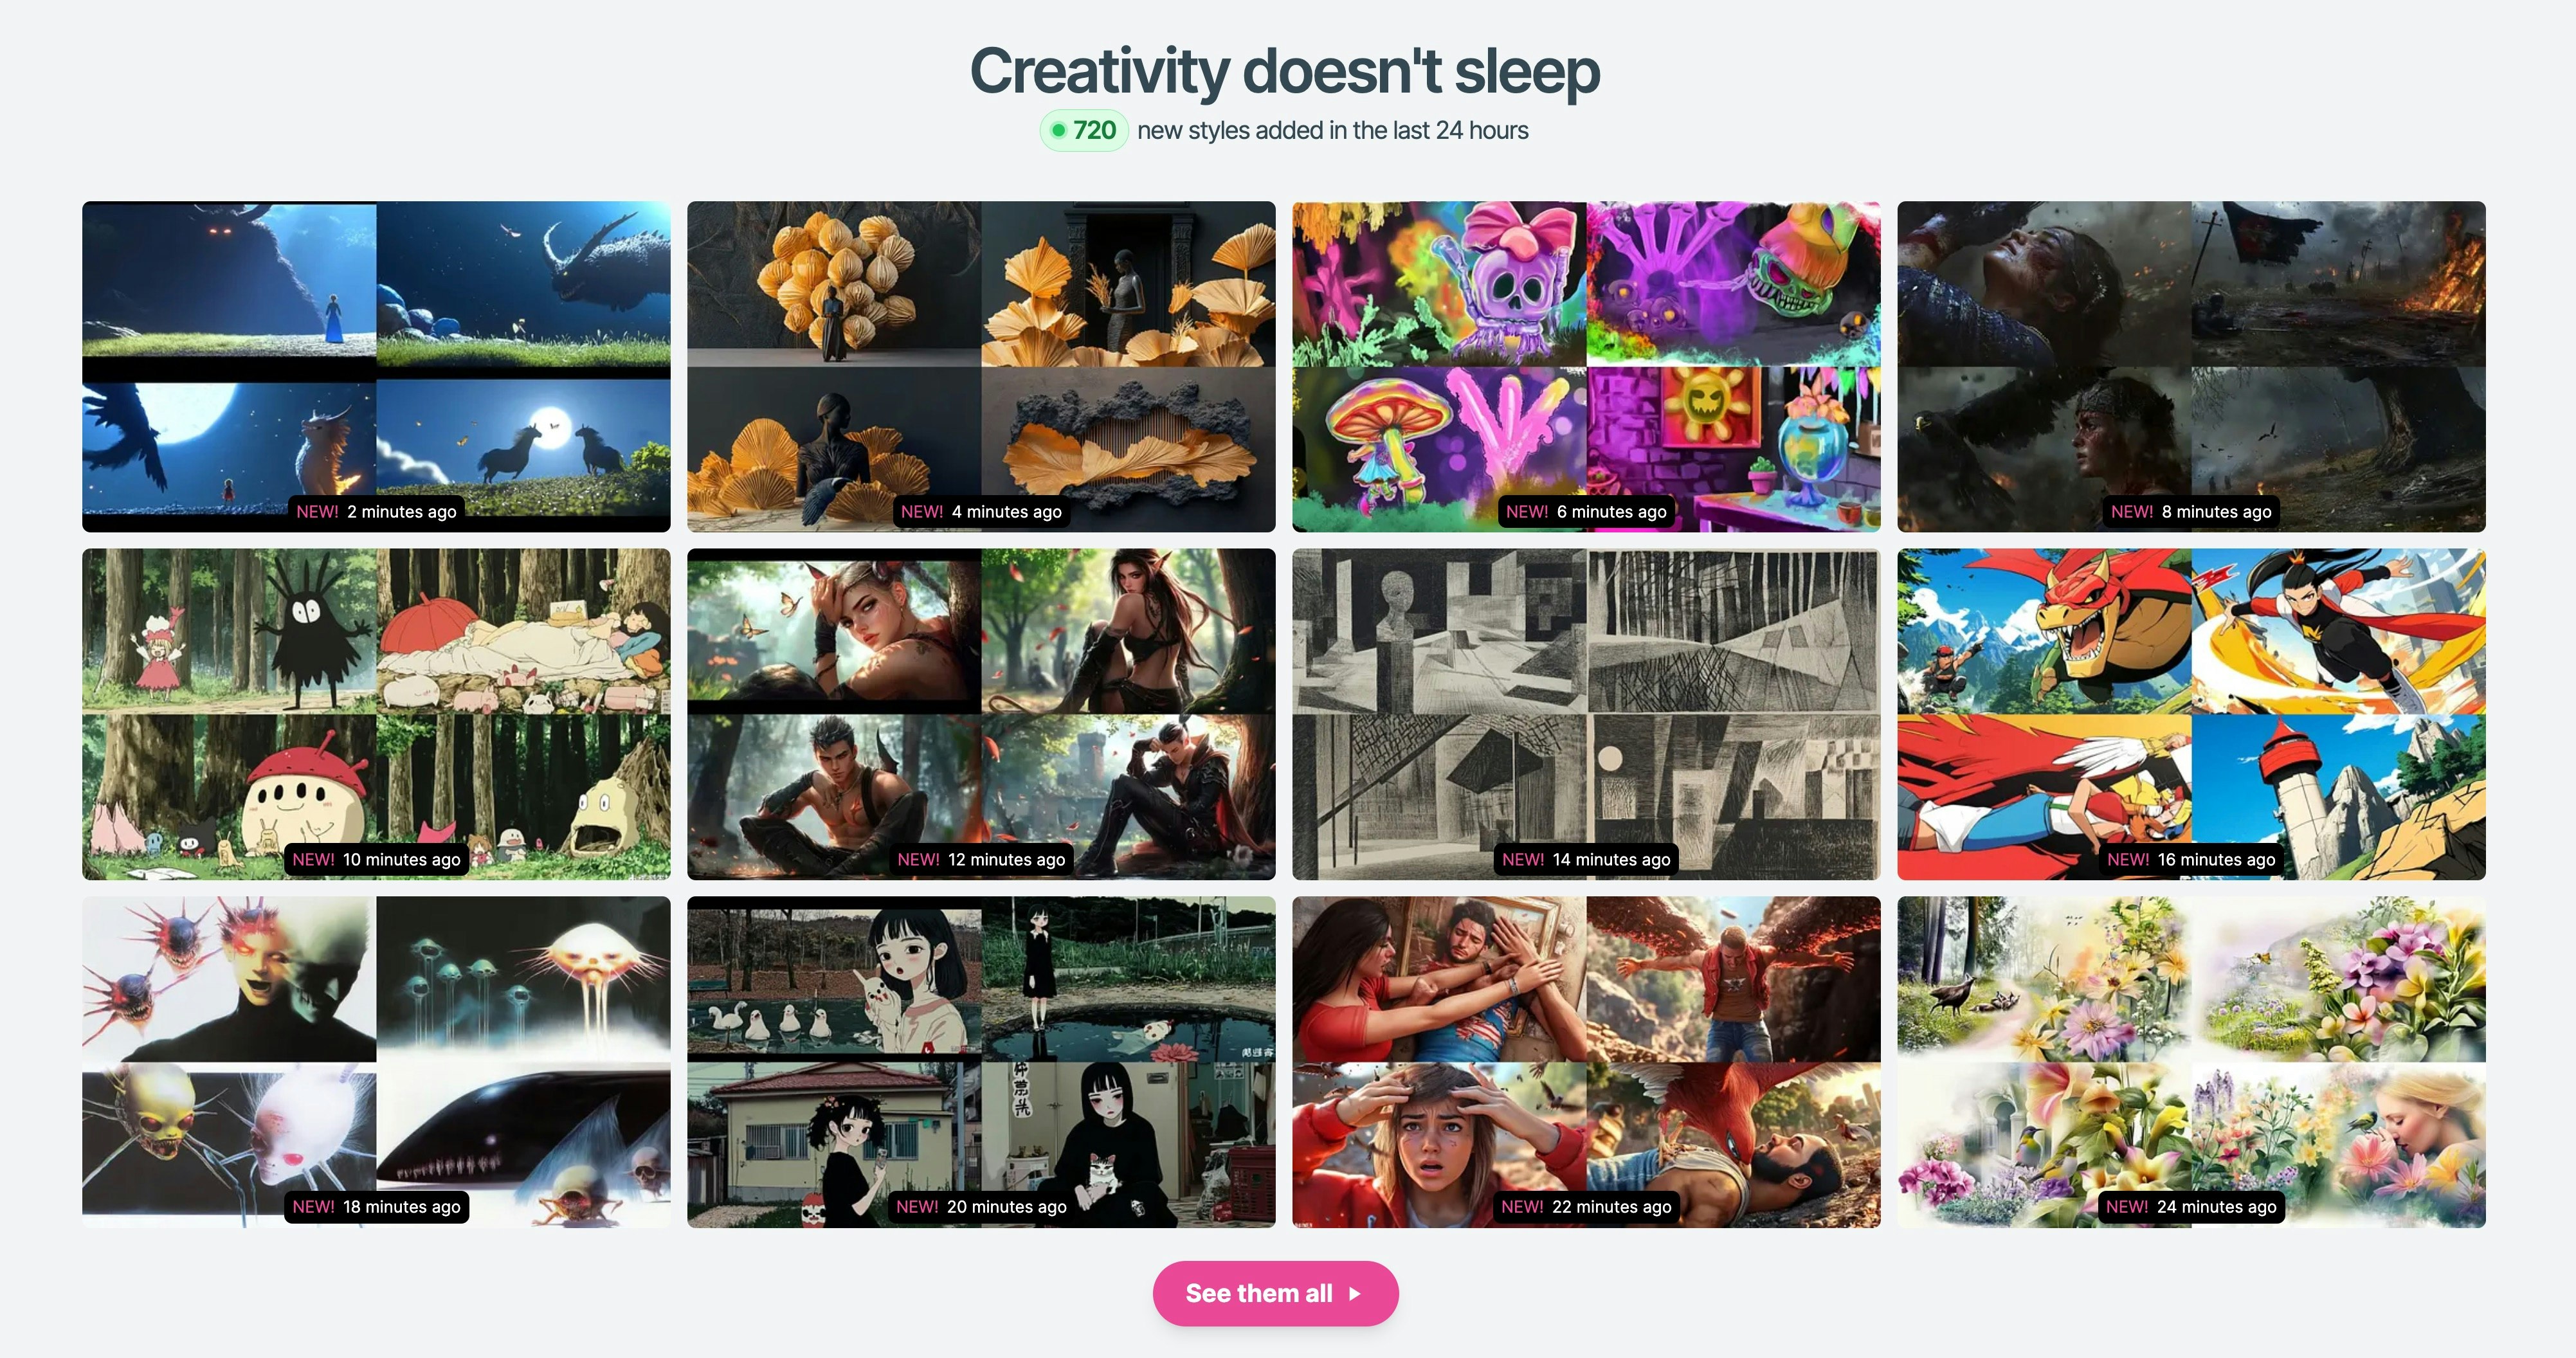Open the blue moonlit creatures style card
This screenshot has height=1358, width=2576.
click(x=376, y=366)
